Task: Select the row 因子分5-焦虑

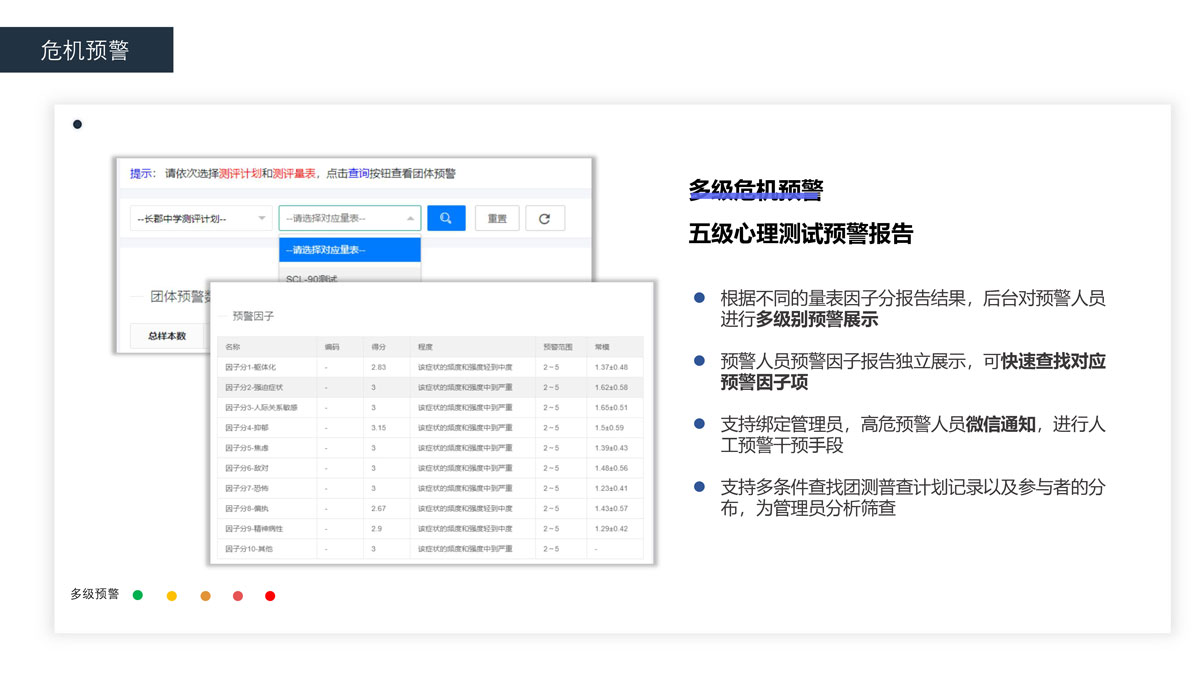Action: [x=430, y=448]
